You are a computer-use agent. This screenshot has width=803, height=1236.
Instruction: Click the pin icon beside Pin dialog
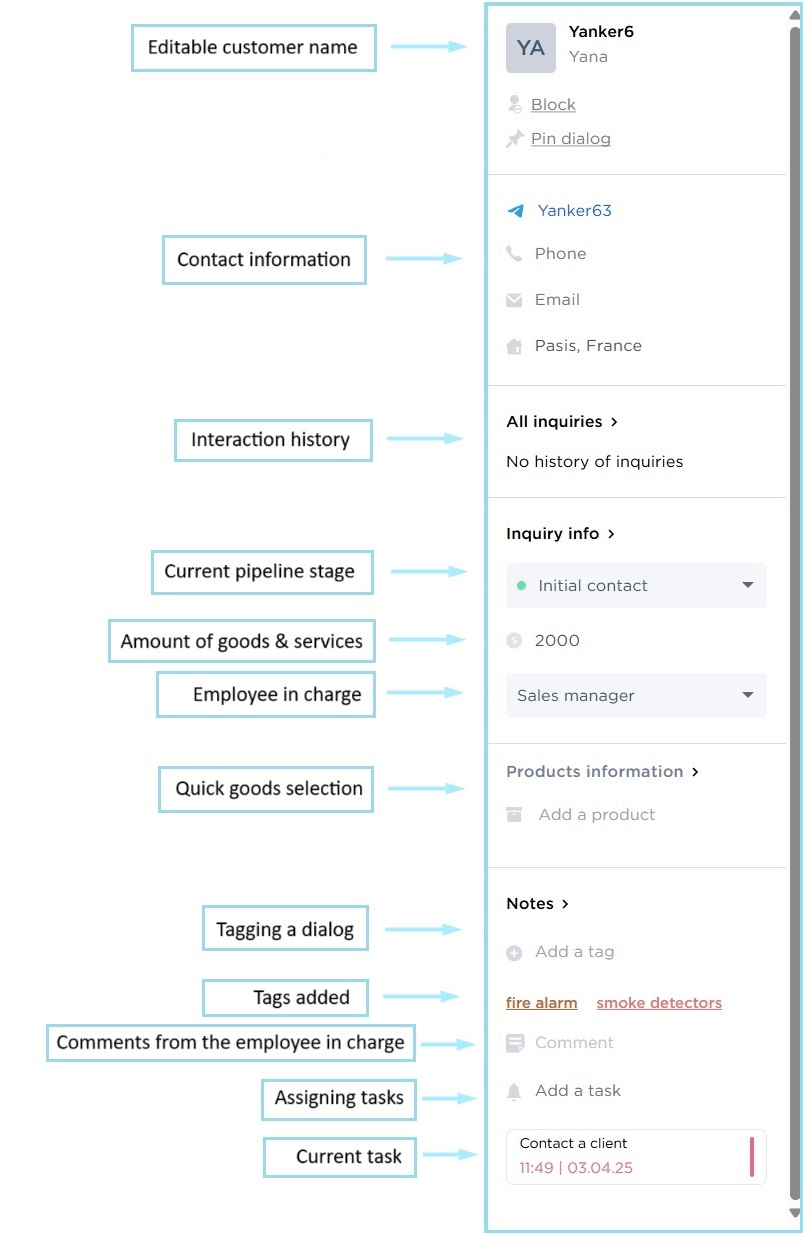point(514,139)
